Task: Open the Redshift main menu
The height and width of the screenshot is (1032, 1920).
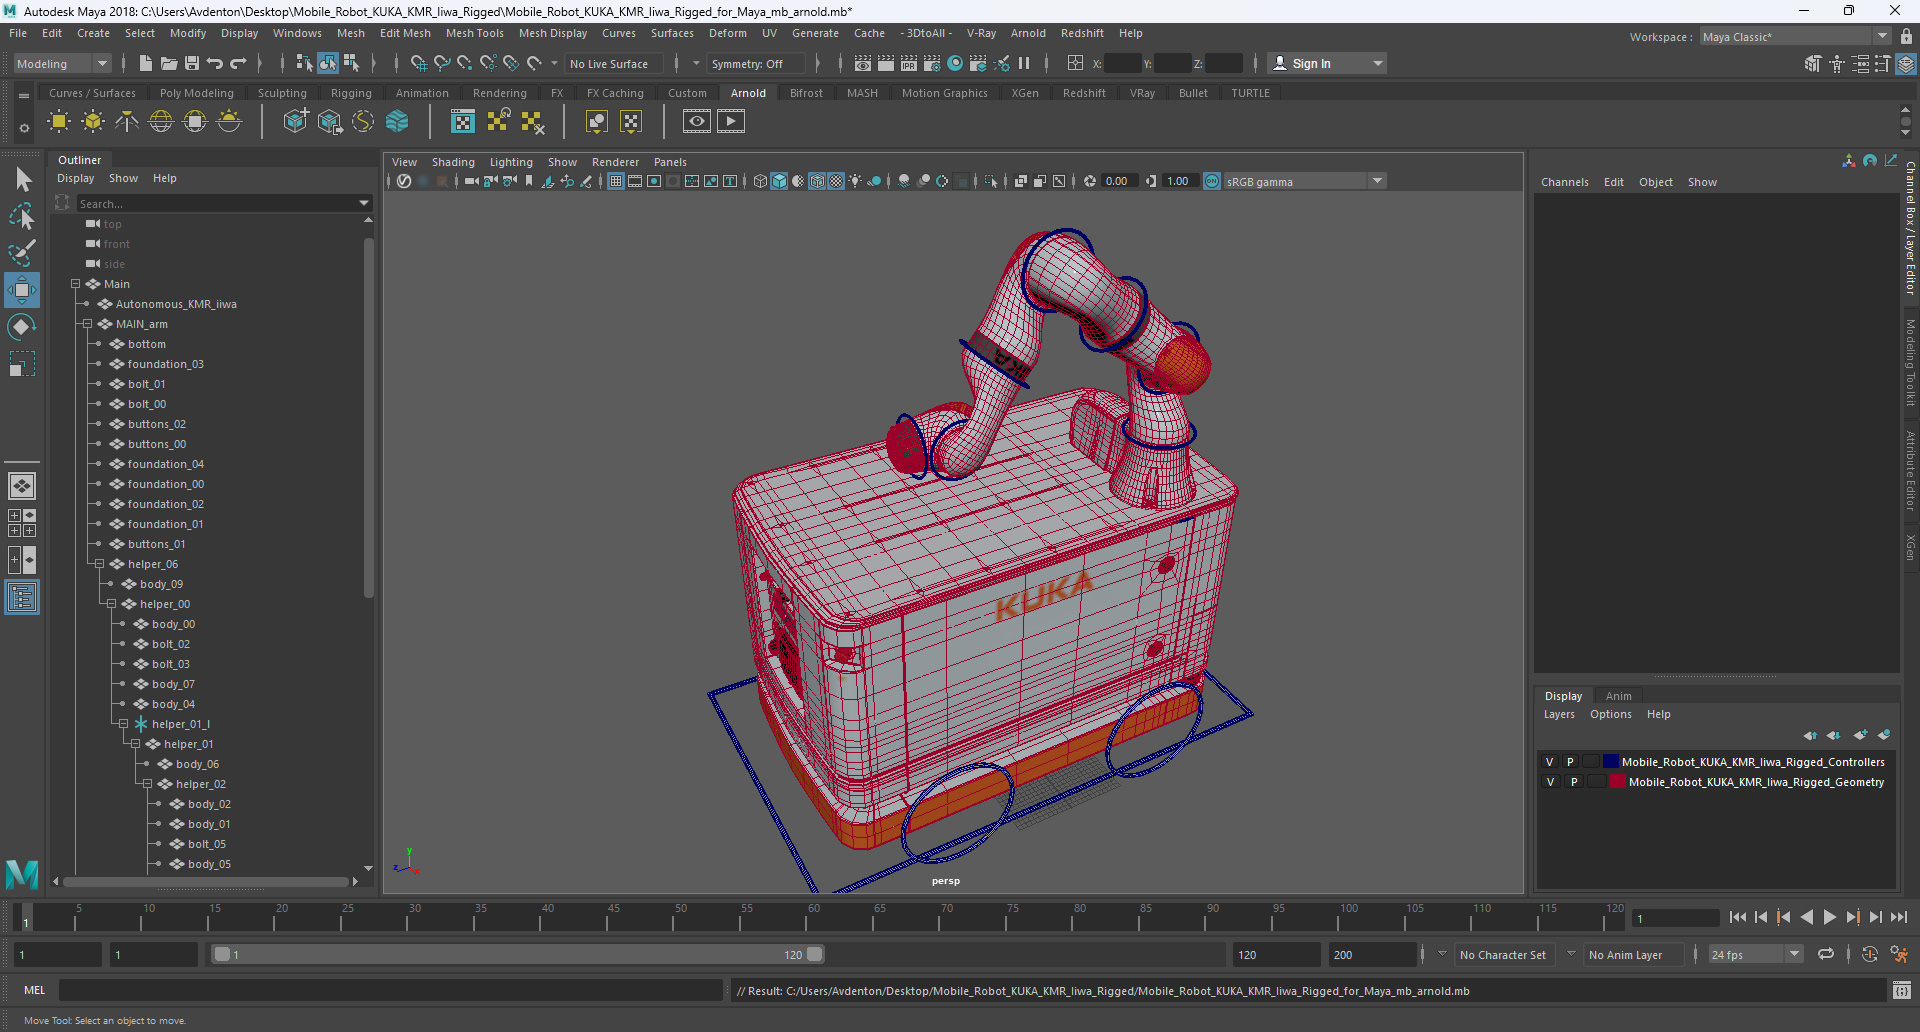Action: tap(1082, 33)
